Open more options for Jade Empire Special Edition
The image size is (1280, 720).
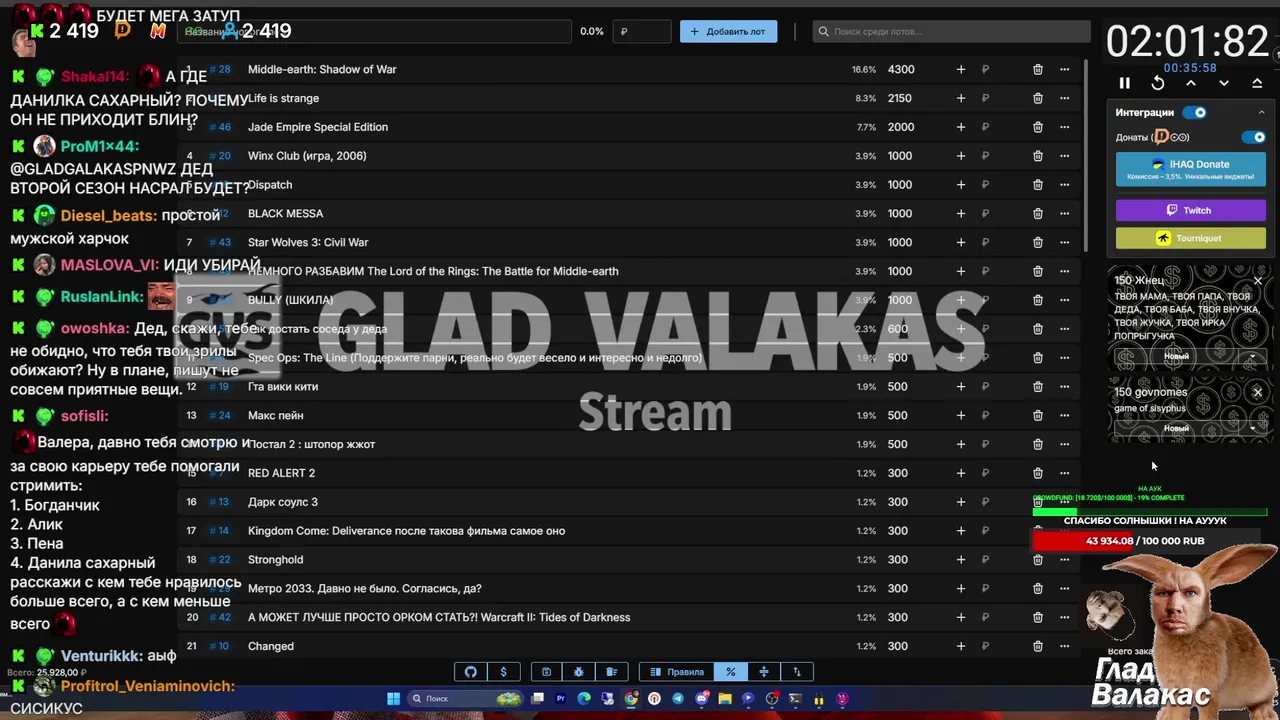(1064, 127)
